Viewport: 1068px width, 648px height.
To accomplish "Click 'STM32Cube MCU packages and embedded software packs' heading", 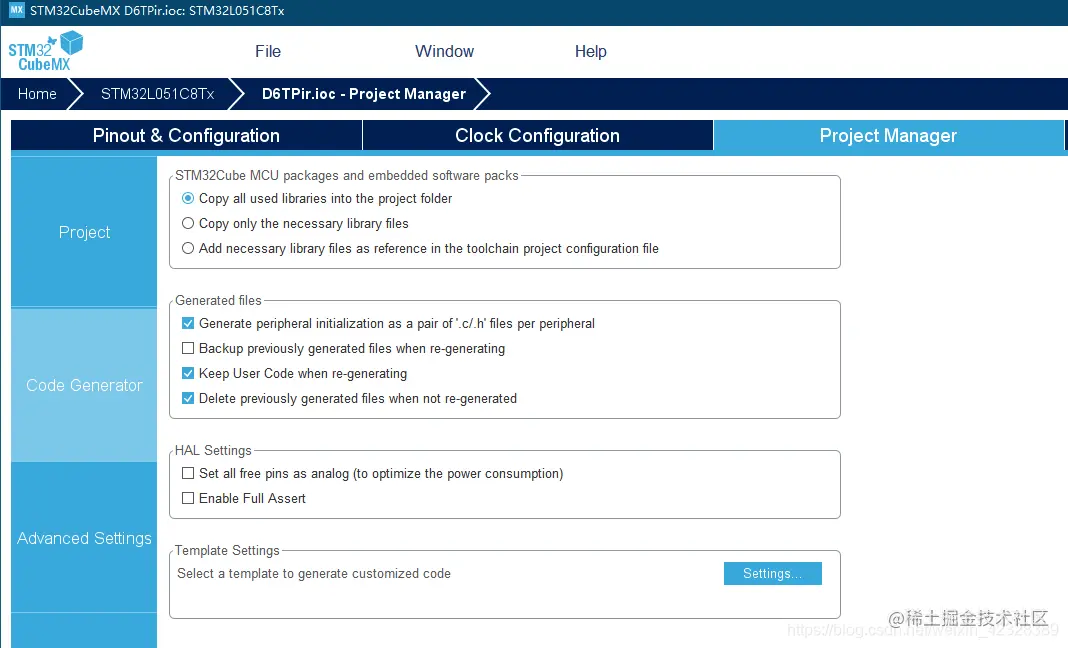I will (347, 175).
